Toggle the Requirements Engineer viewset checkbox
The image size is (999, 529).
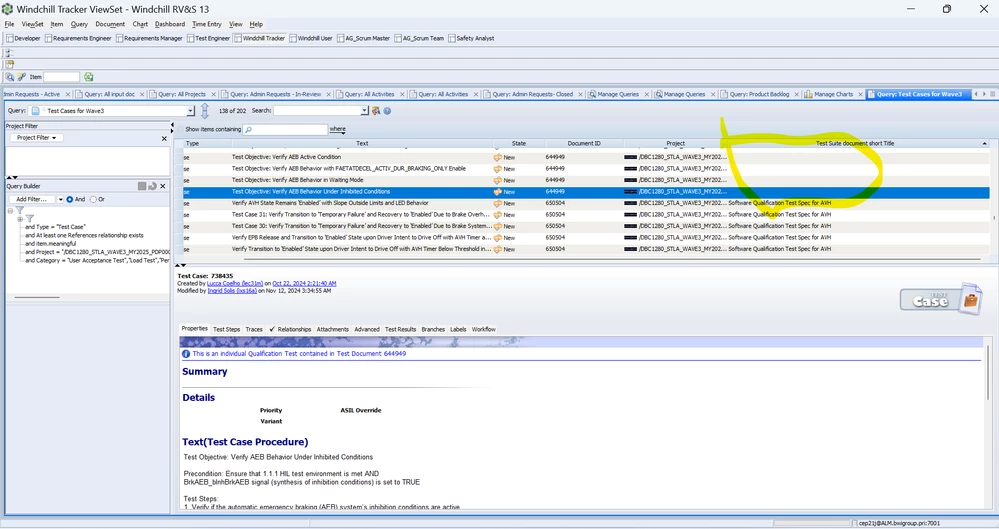tap(48, 38)
